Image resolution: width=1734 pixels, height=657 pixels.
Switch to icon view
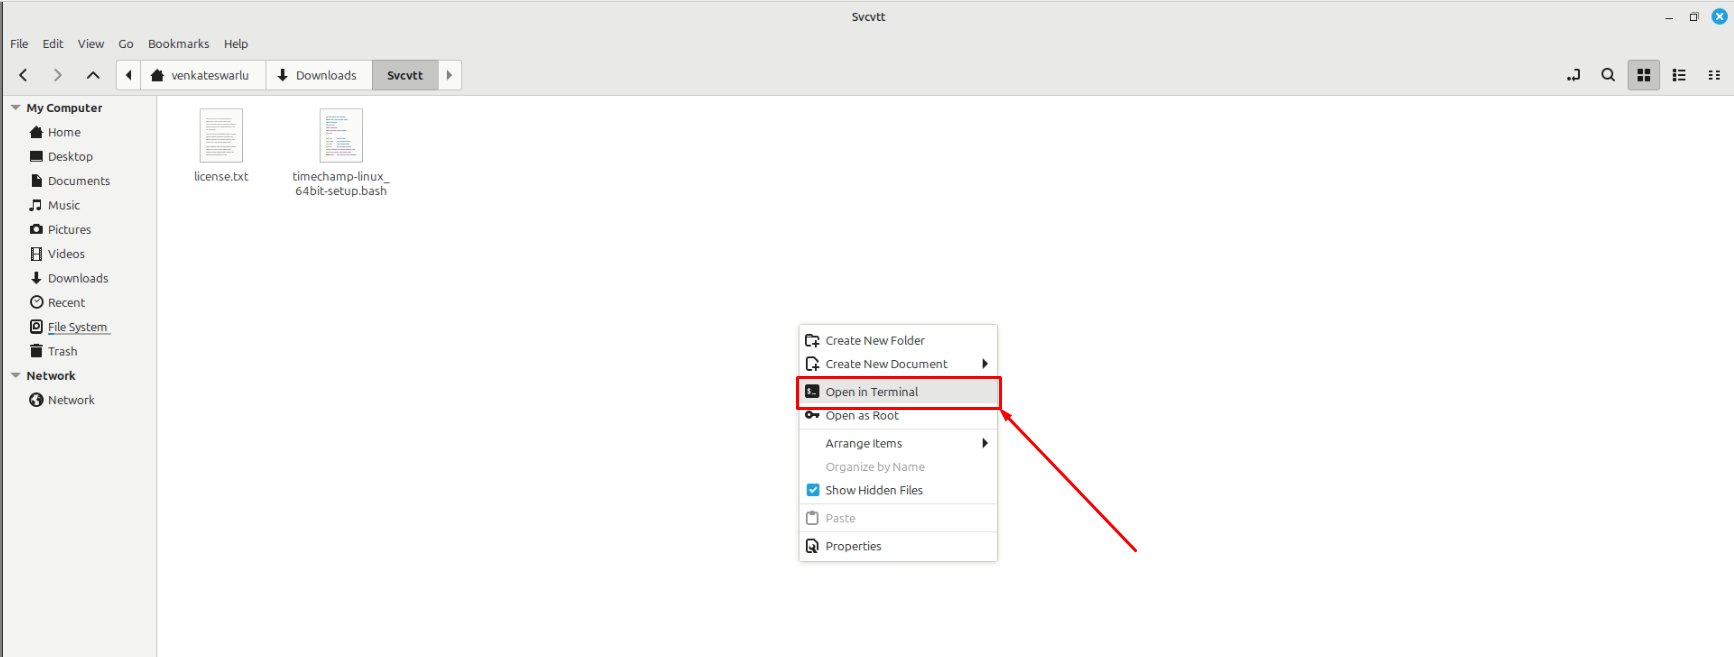(1644, 75)
